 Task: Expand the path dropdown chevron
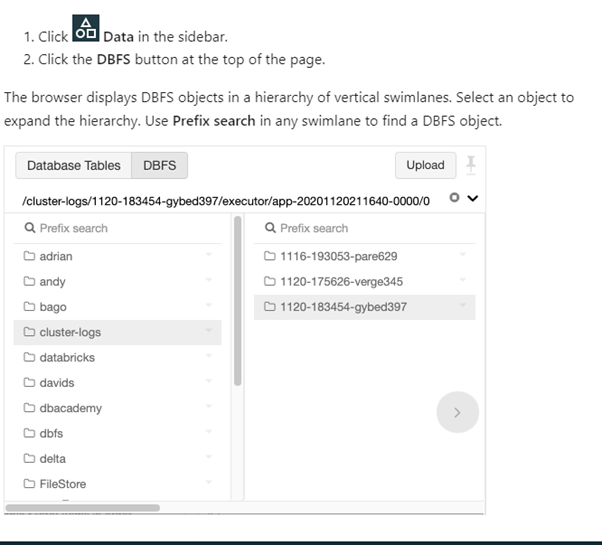(473, 198)
